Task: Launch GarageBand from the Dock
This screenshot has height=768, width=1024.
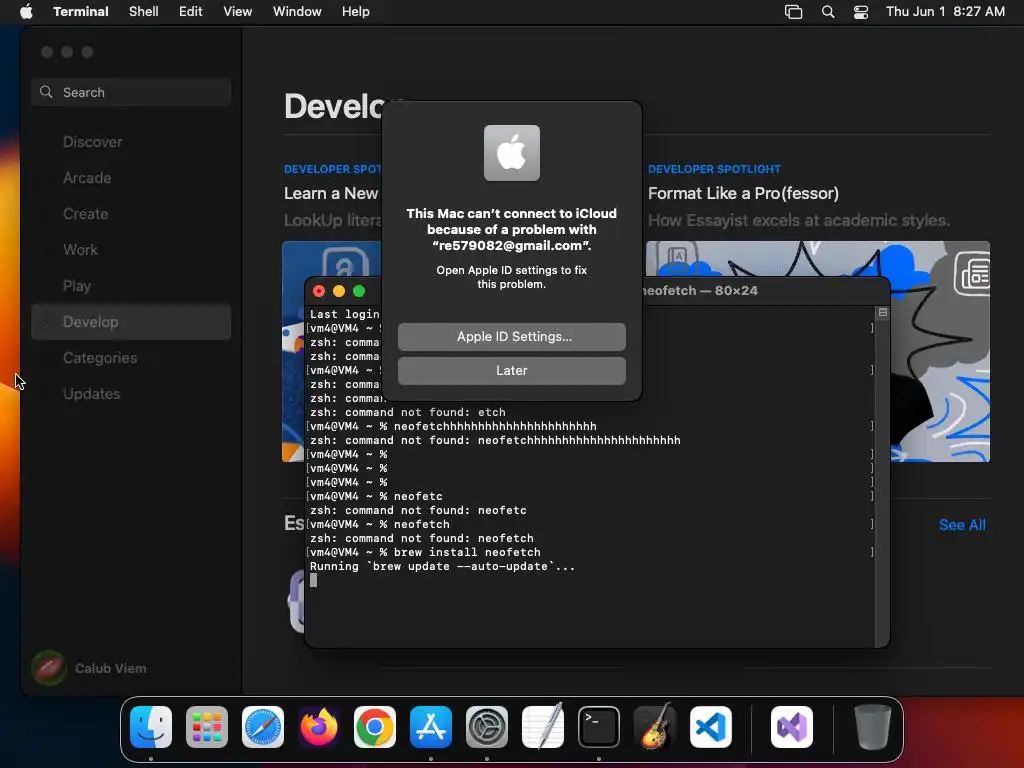Action: pos(655,727)
